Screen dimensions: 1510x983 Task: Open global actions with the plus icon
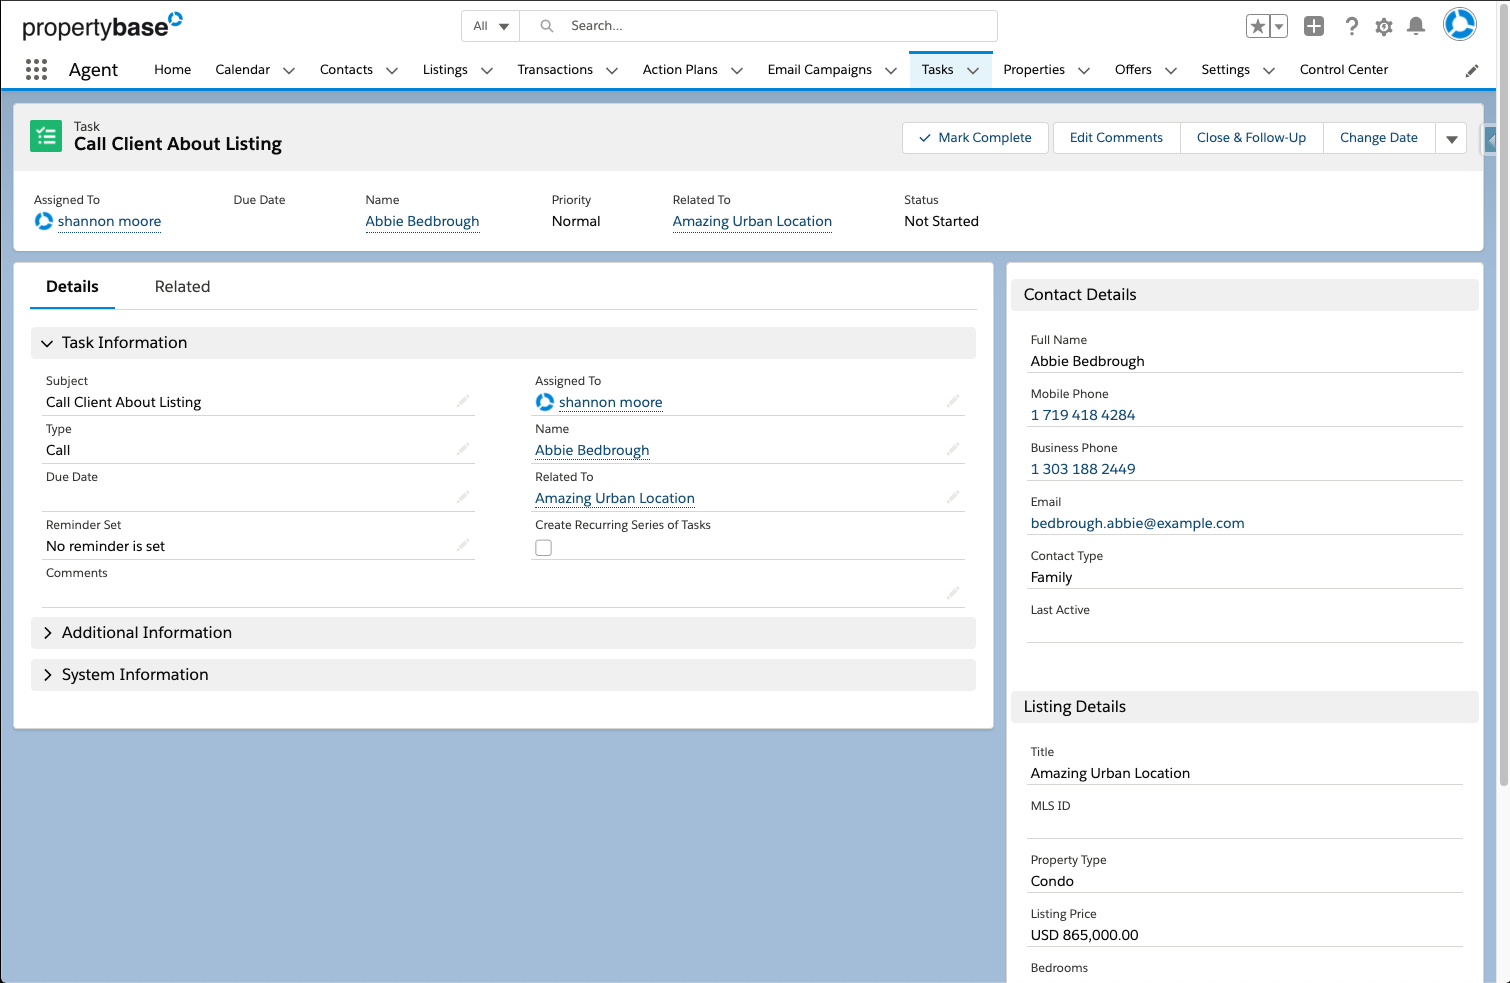[1314, 27]
